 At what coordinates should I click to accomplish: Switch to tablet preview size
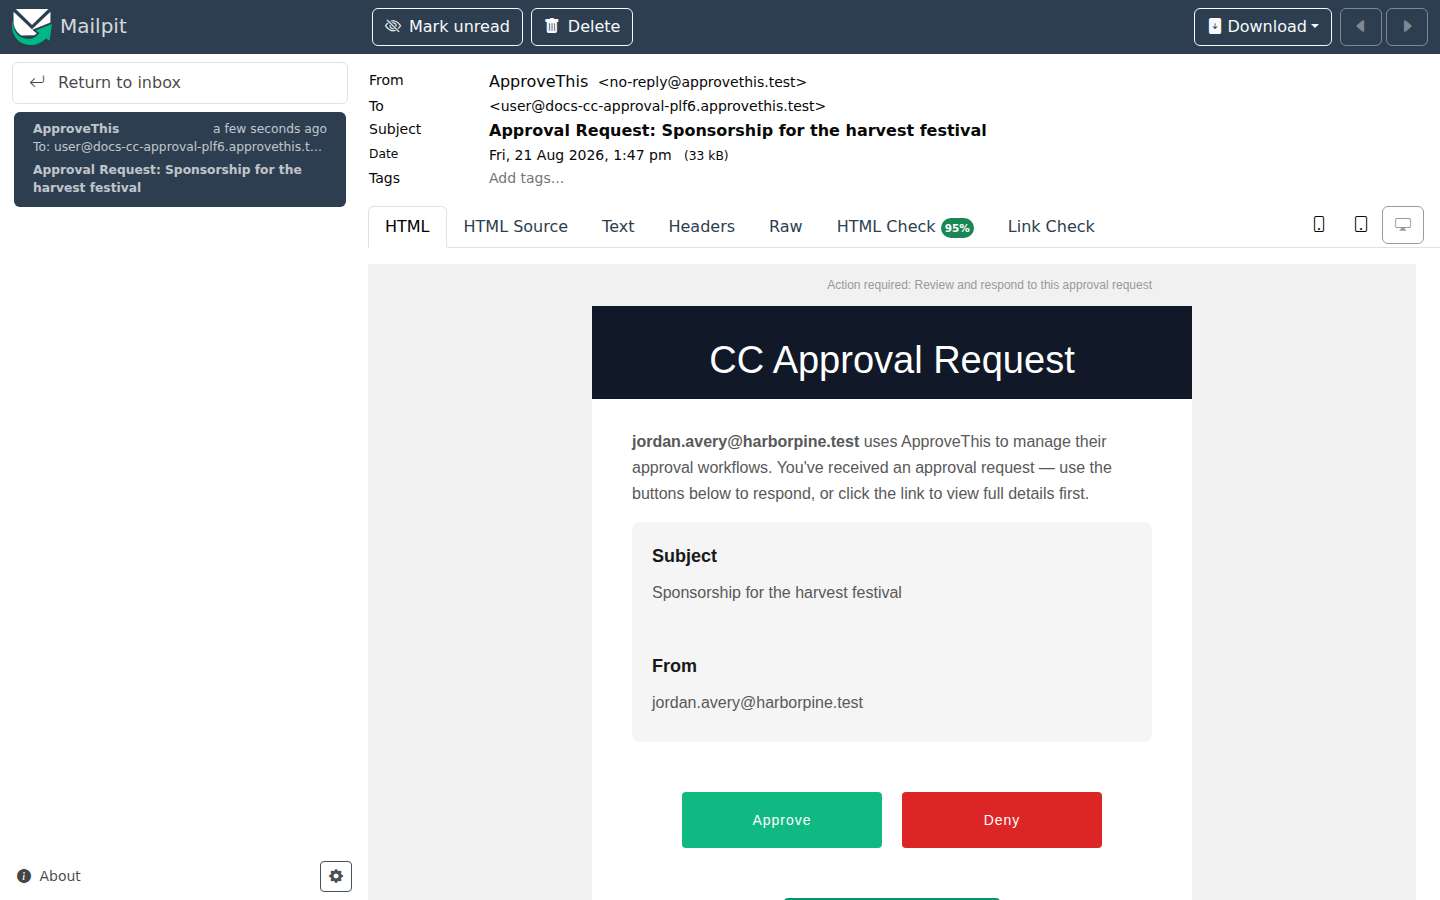(x=1361, y=225)
